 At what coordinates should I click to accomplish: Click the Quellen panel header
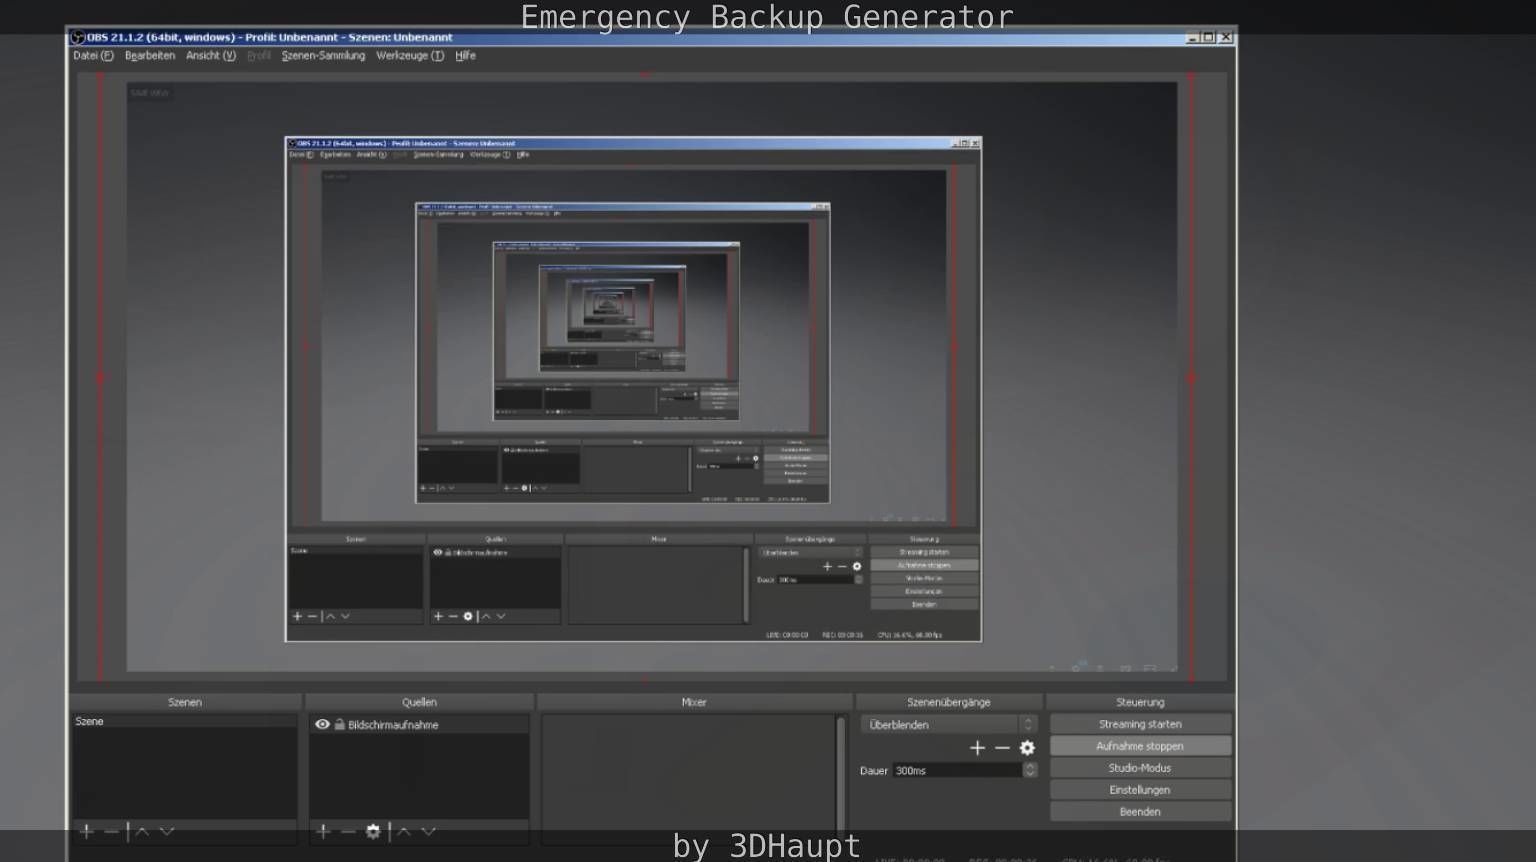point(419,702)
